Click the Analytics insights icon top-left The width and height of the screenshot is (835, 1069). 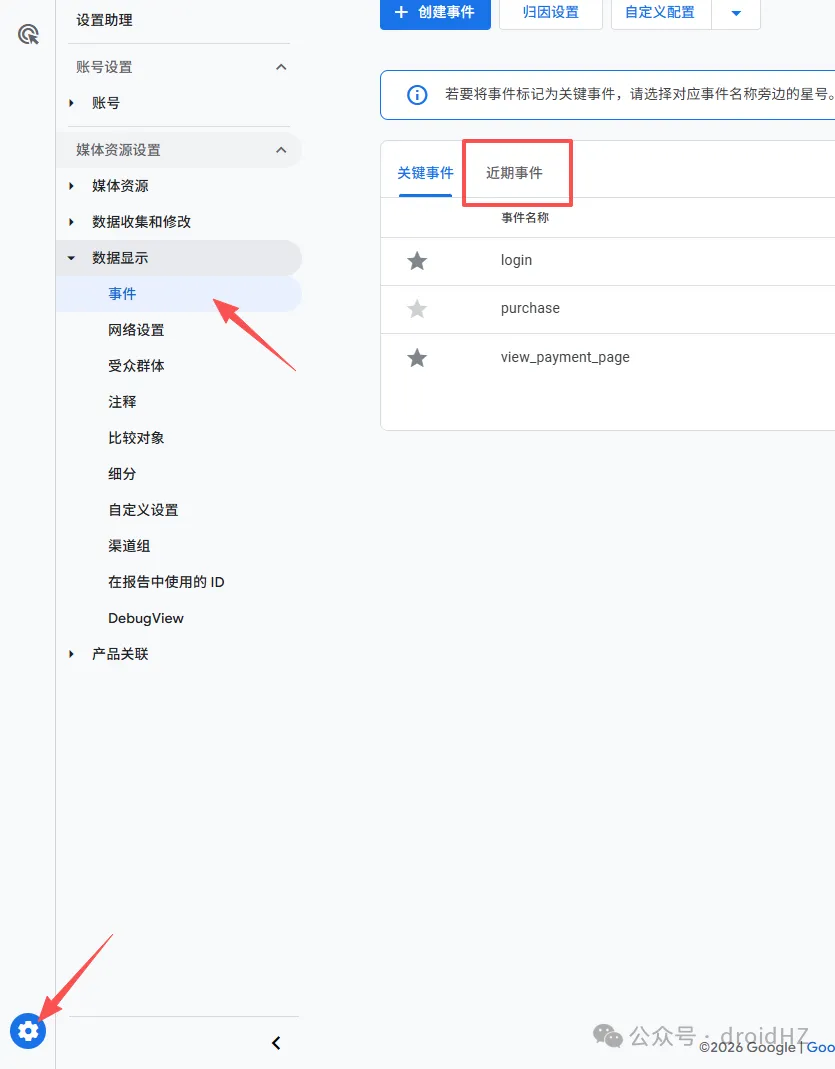point(28,35)
